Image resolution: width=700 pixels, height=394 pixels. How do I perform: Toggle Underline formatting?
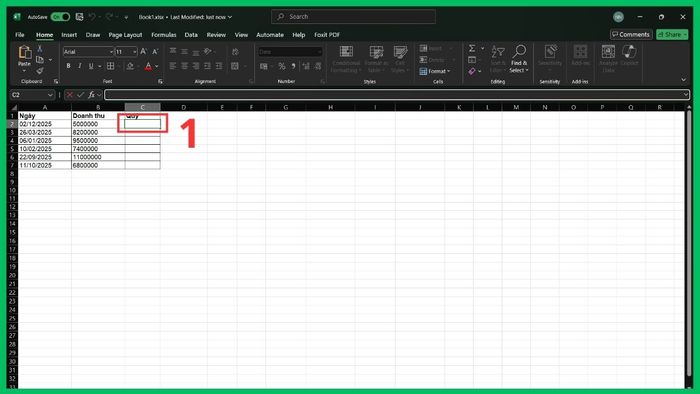tap(91, 66)
